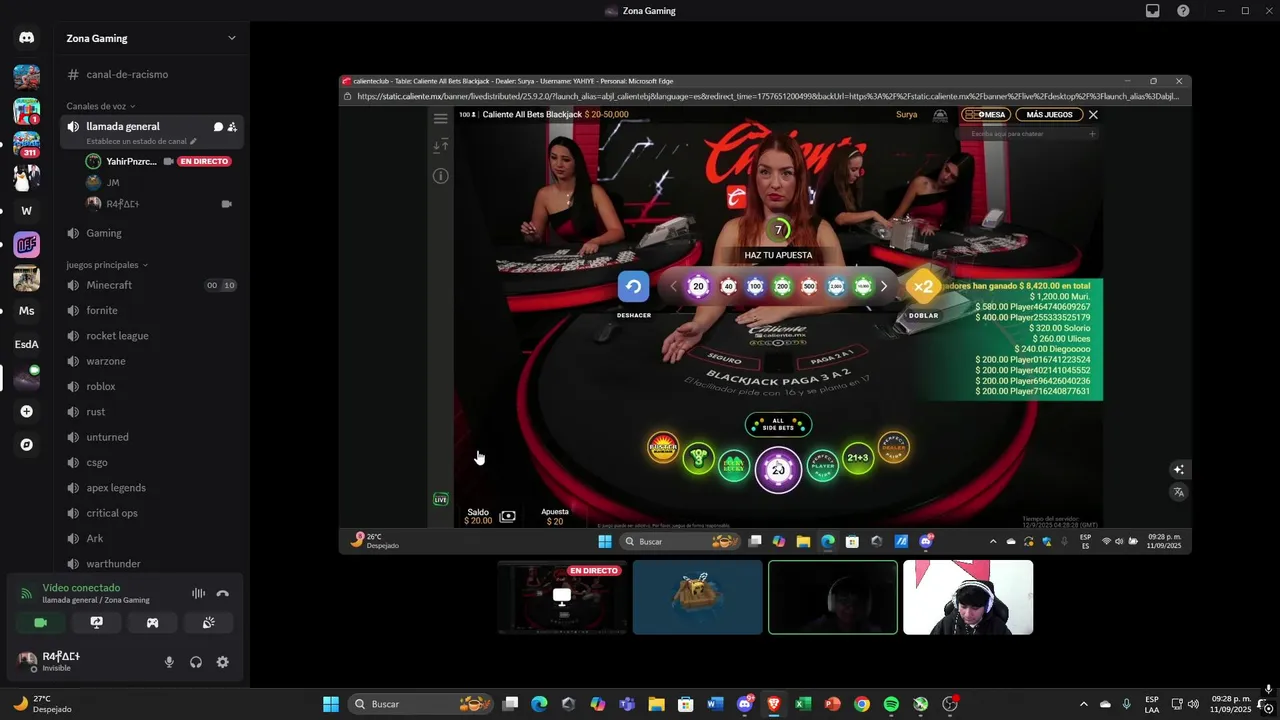Show hidden system tray icons chevron
1280x720 pixels.
point(1083,704)
